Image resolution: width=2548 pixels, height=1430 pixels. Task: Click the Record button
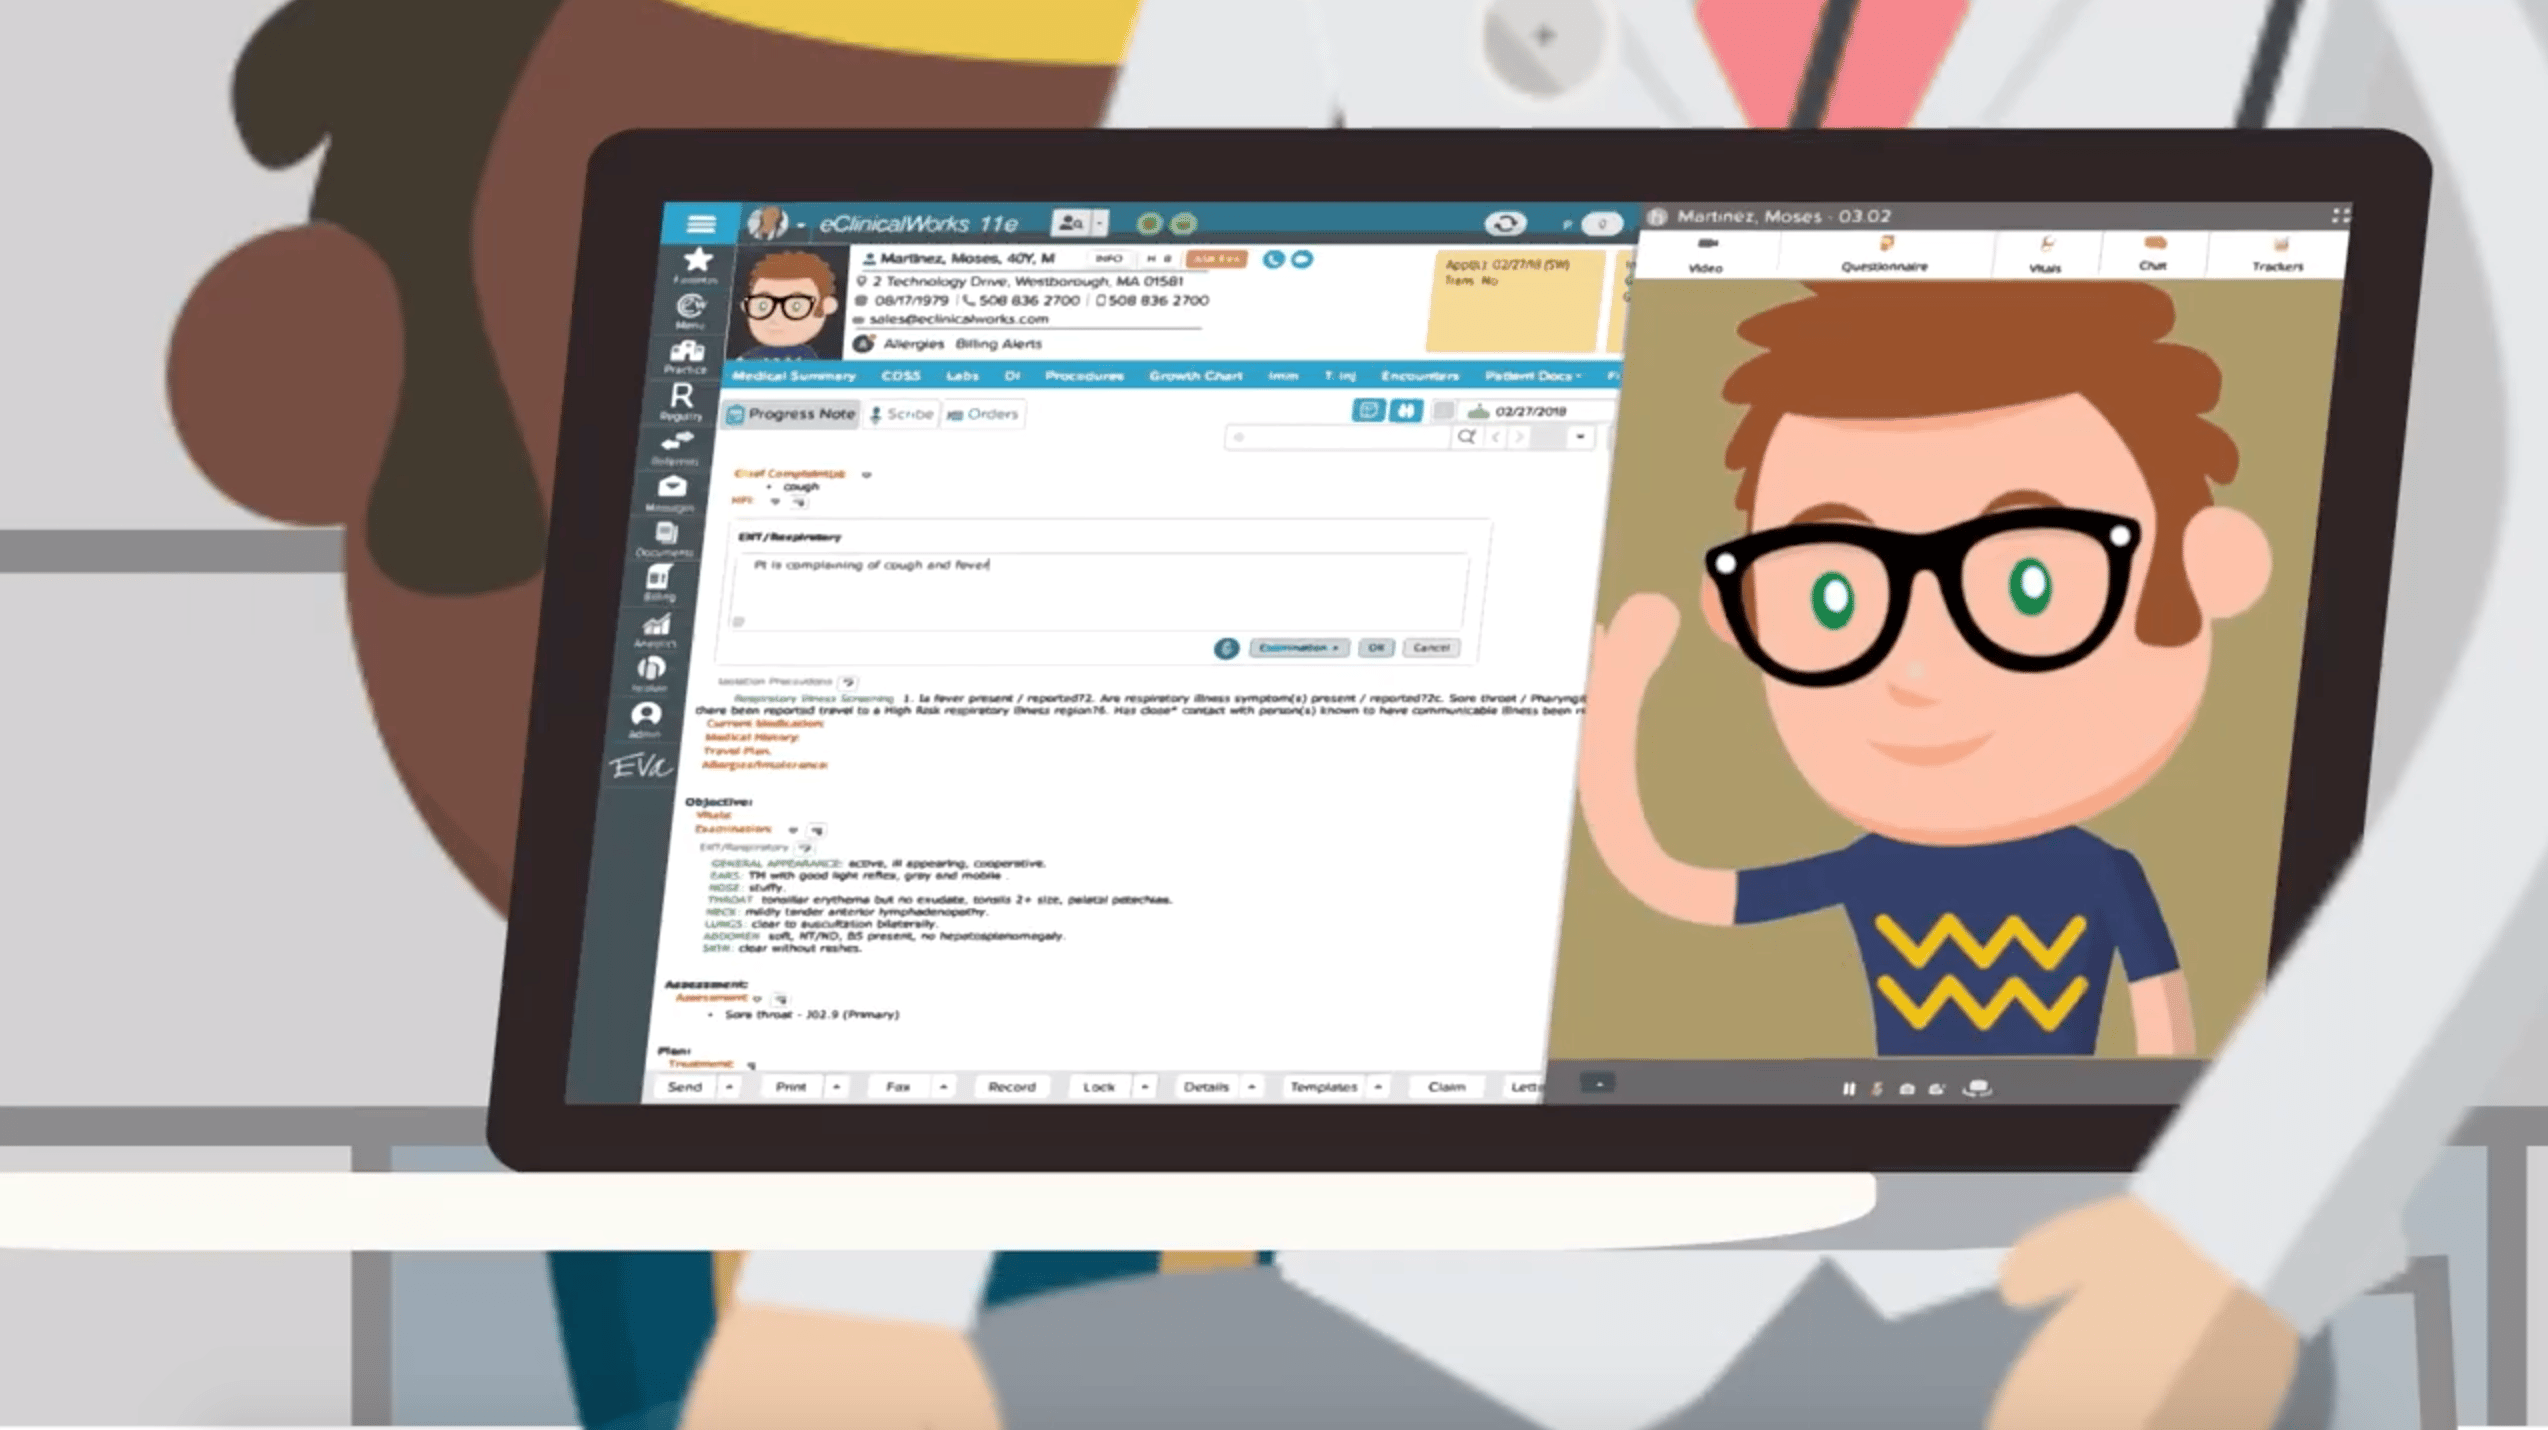(x=1011, y=1087)
